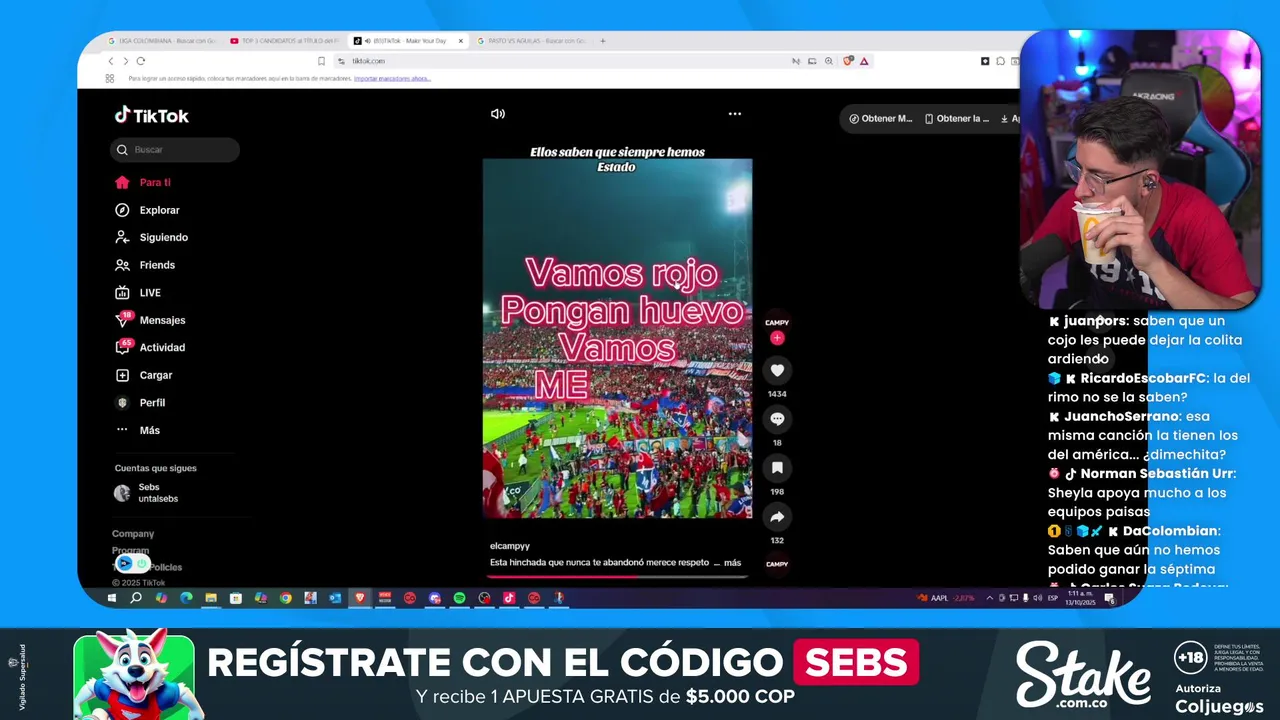Screen dimensions: 1280x720
Task: Open Google Chrome from the taskbar
Action: click(x=286, y=598)
